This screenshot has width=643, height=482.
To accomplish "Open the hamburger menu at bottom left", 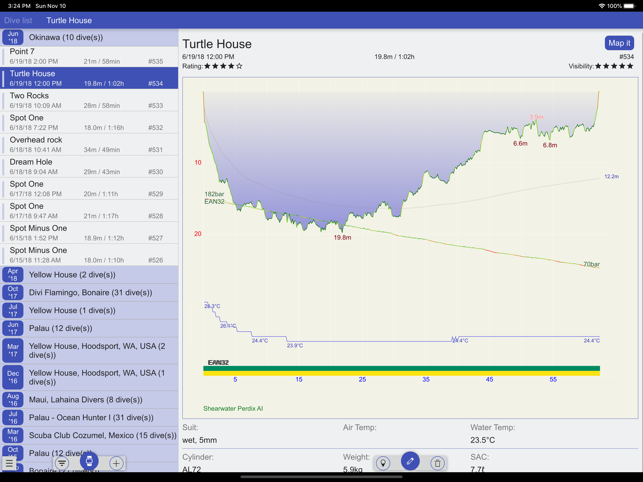I will [x=10, y=463].
